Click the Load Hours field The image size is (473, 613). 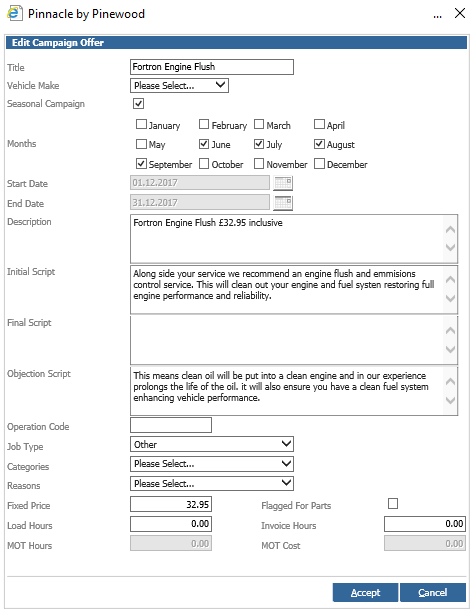(171, 524)
